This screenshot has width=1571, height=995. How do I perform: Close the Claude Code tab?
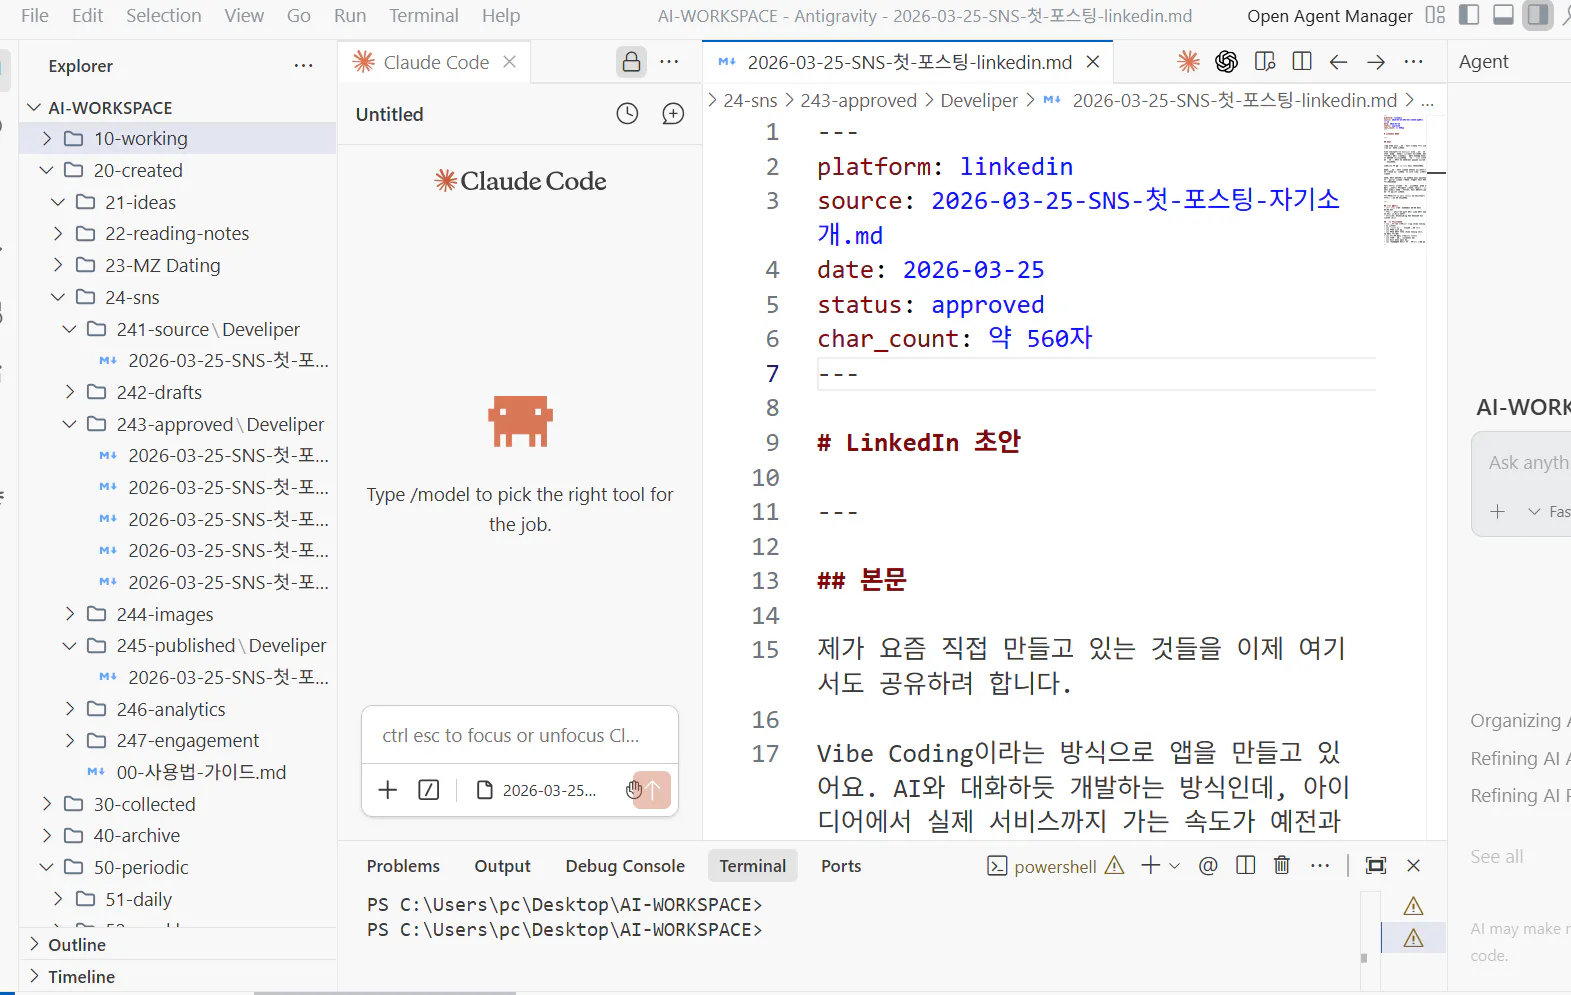pos(510,62)
